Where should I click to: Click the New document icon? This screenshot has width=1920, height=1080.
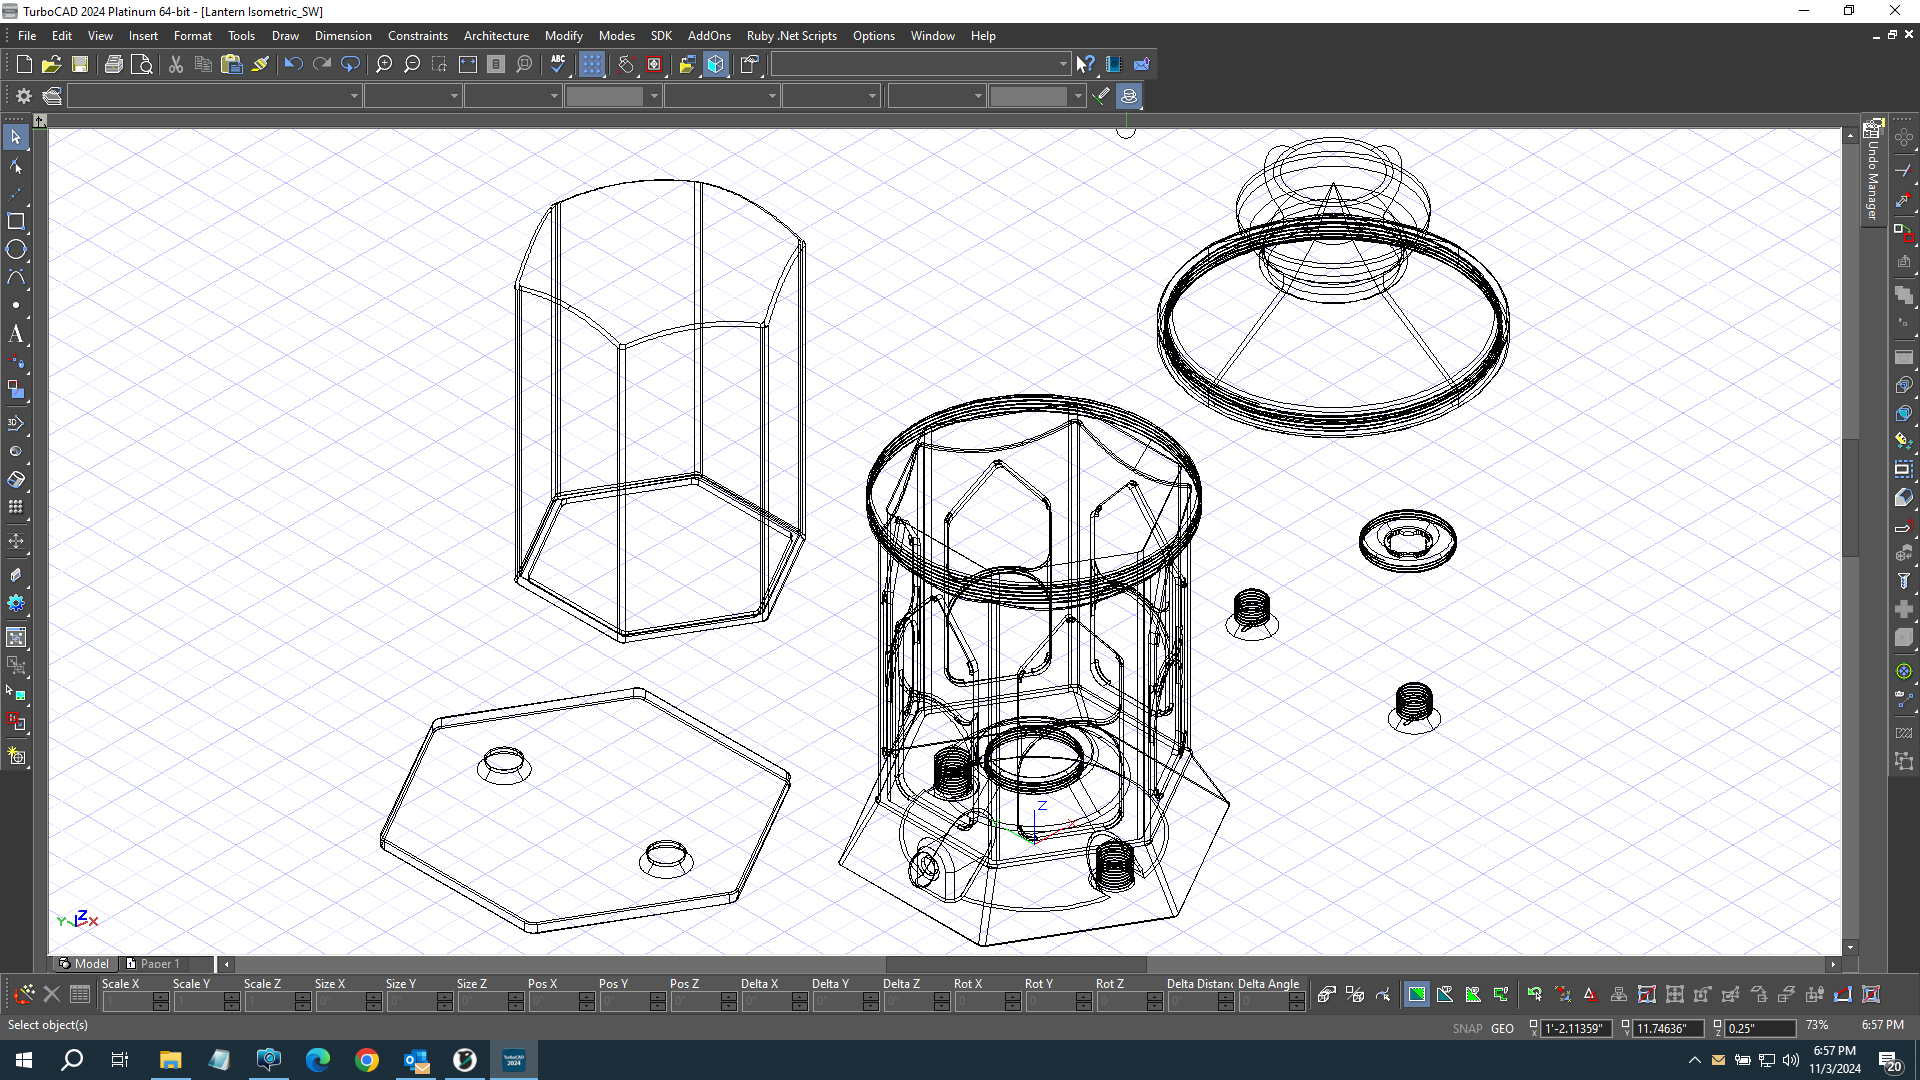click(x=24, y=64)
